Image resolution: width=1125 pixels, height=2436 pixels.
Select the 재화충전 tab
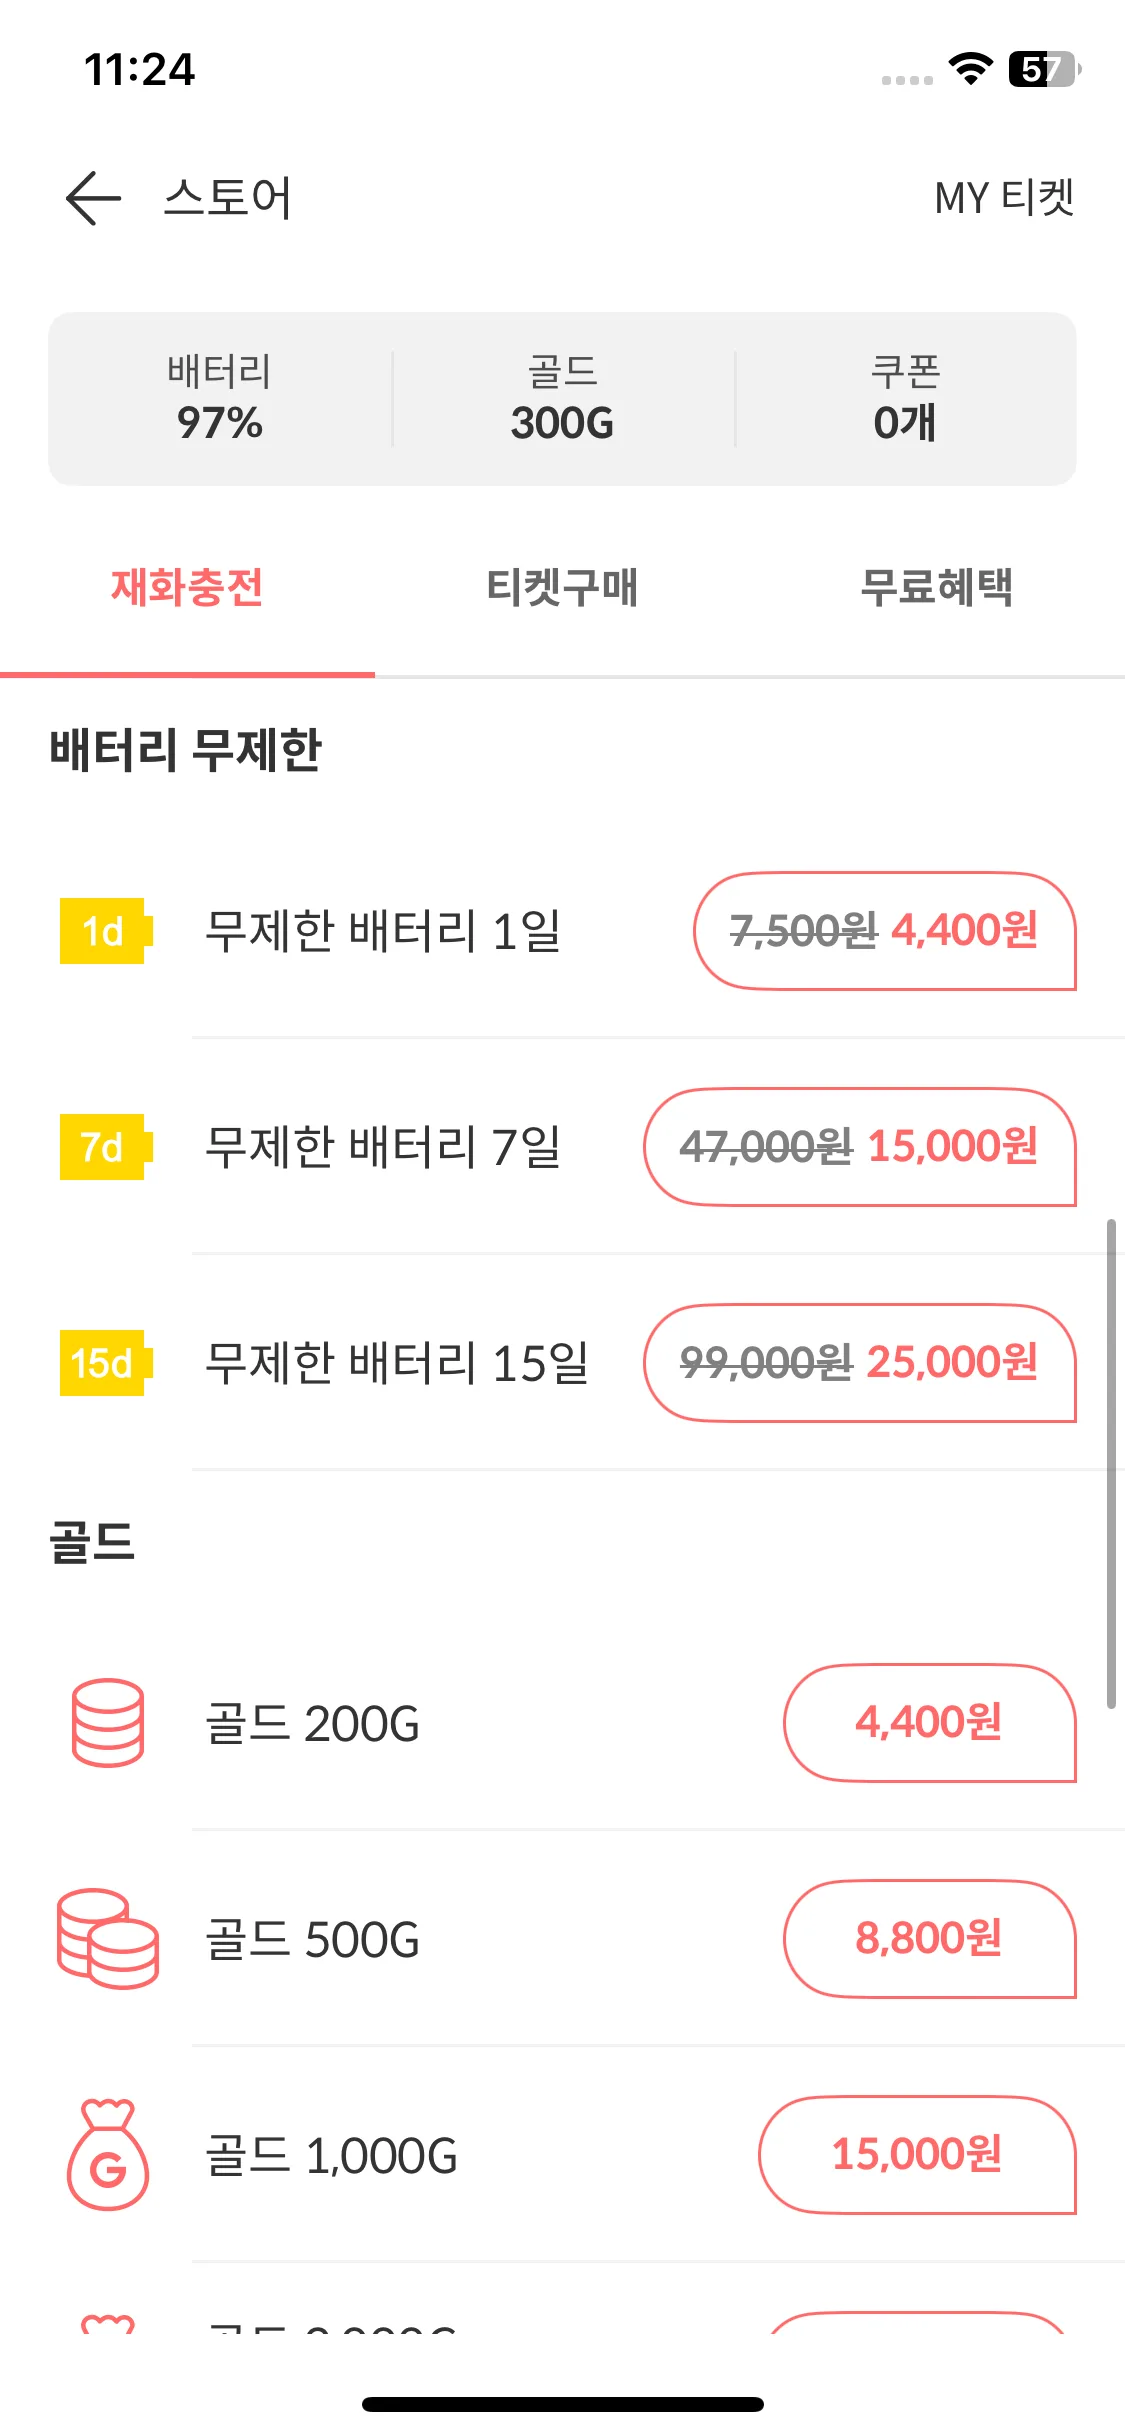(187, 588)
